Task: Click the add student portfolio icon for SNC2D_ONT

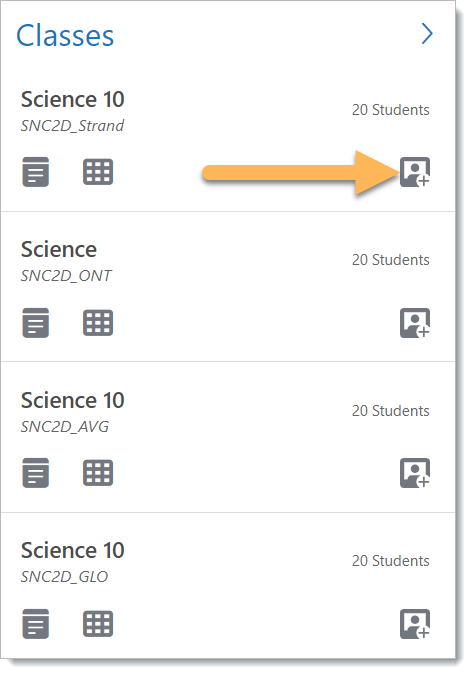Action: click(x=415, y=323)
